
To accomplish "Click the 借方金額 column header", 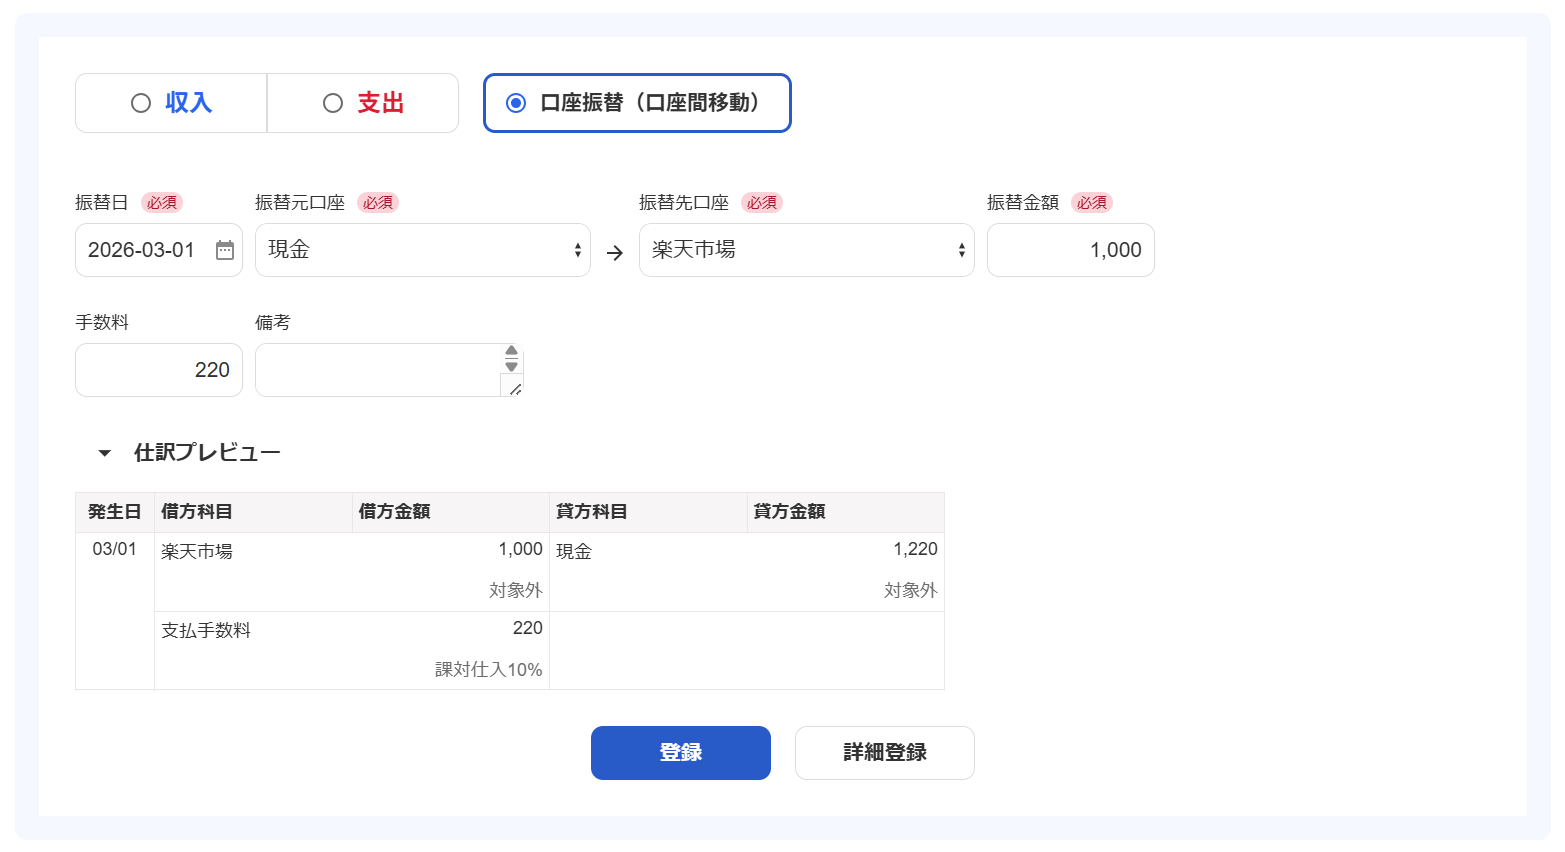I will pyautogui.click(x=451, y=512).
